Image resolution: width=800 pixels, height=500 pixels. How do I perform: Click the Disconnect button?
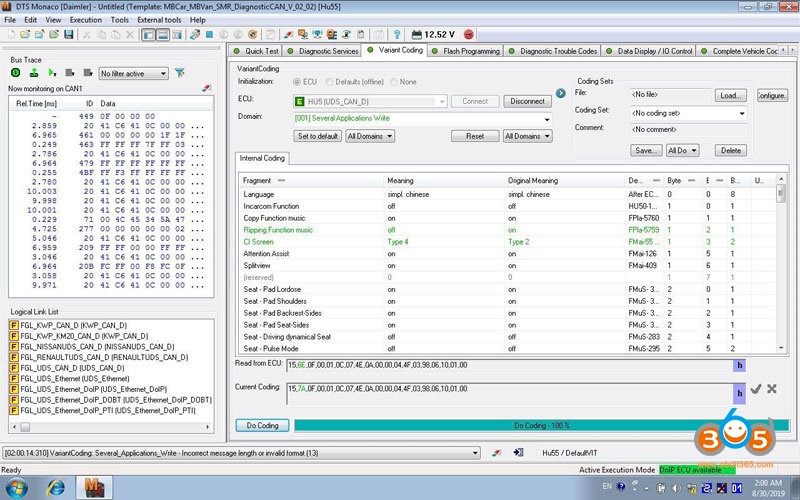click(526, 101)
